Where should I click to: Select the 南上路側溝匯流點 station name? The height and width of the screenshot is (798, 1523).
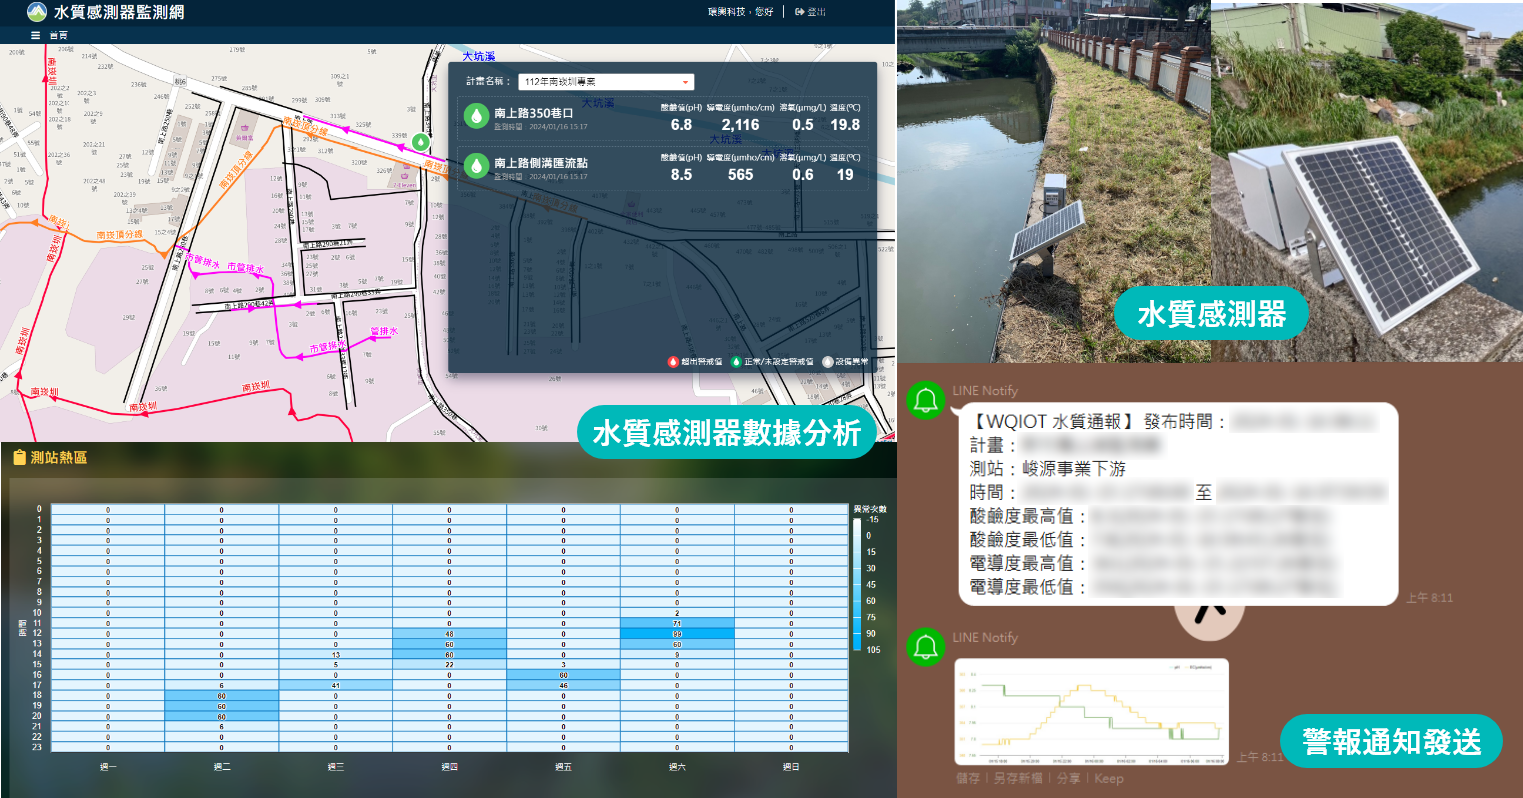coord(541,162)
